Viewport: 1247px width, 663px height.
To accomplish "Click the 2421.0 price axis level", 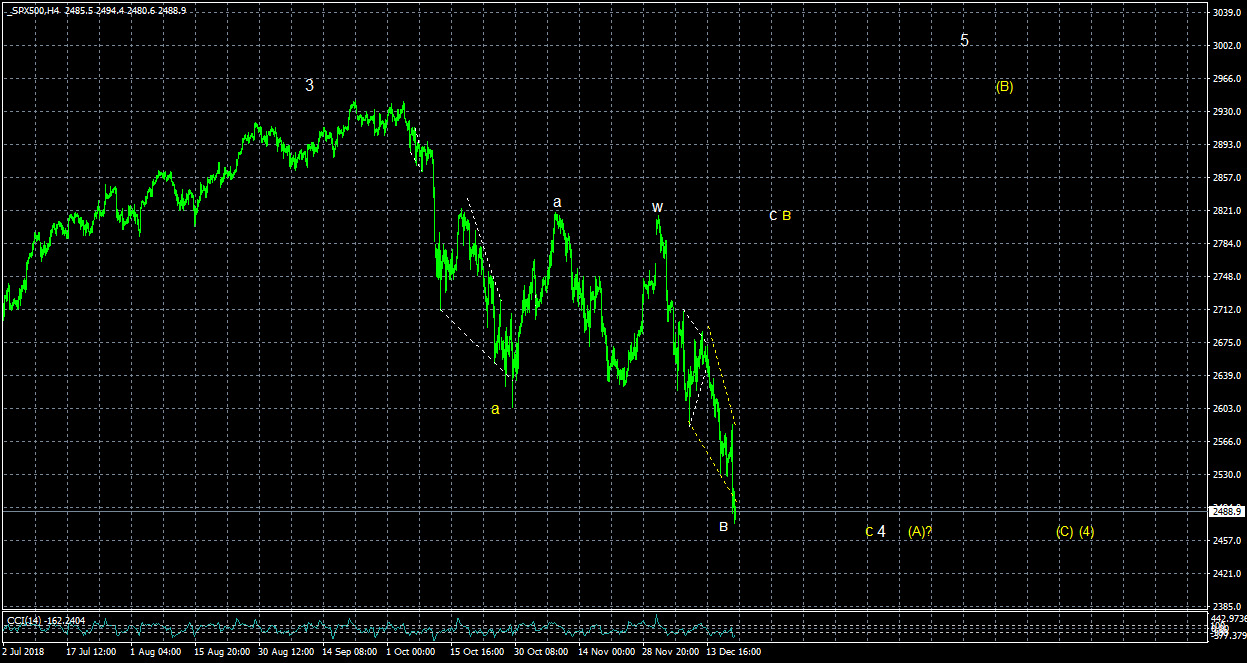I will coord(1227,574).
